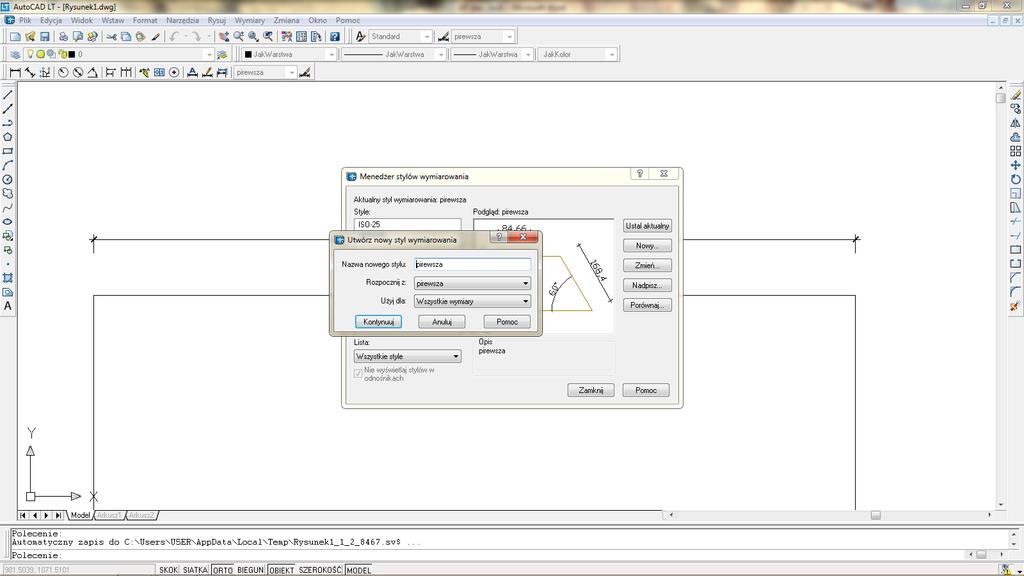1024x576 pixels.
Task: Toggle SKOK snap mode in status bar
Action: click(x=168, y=570)
